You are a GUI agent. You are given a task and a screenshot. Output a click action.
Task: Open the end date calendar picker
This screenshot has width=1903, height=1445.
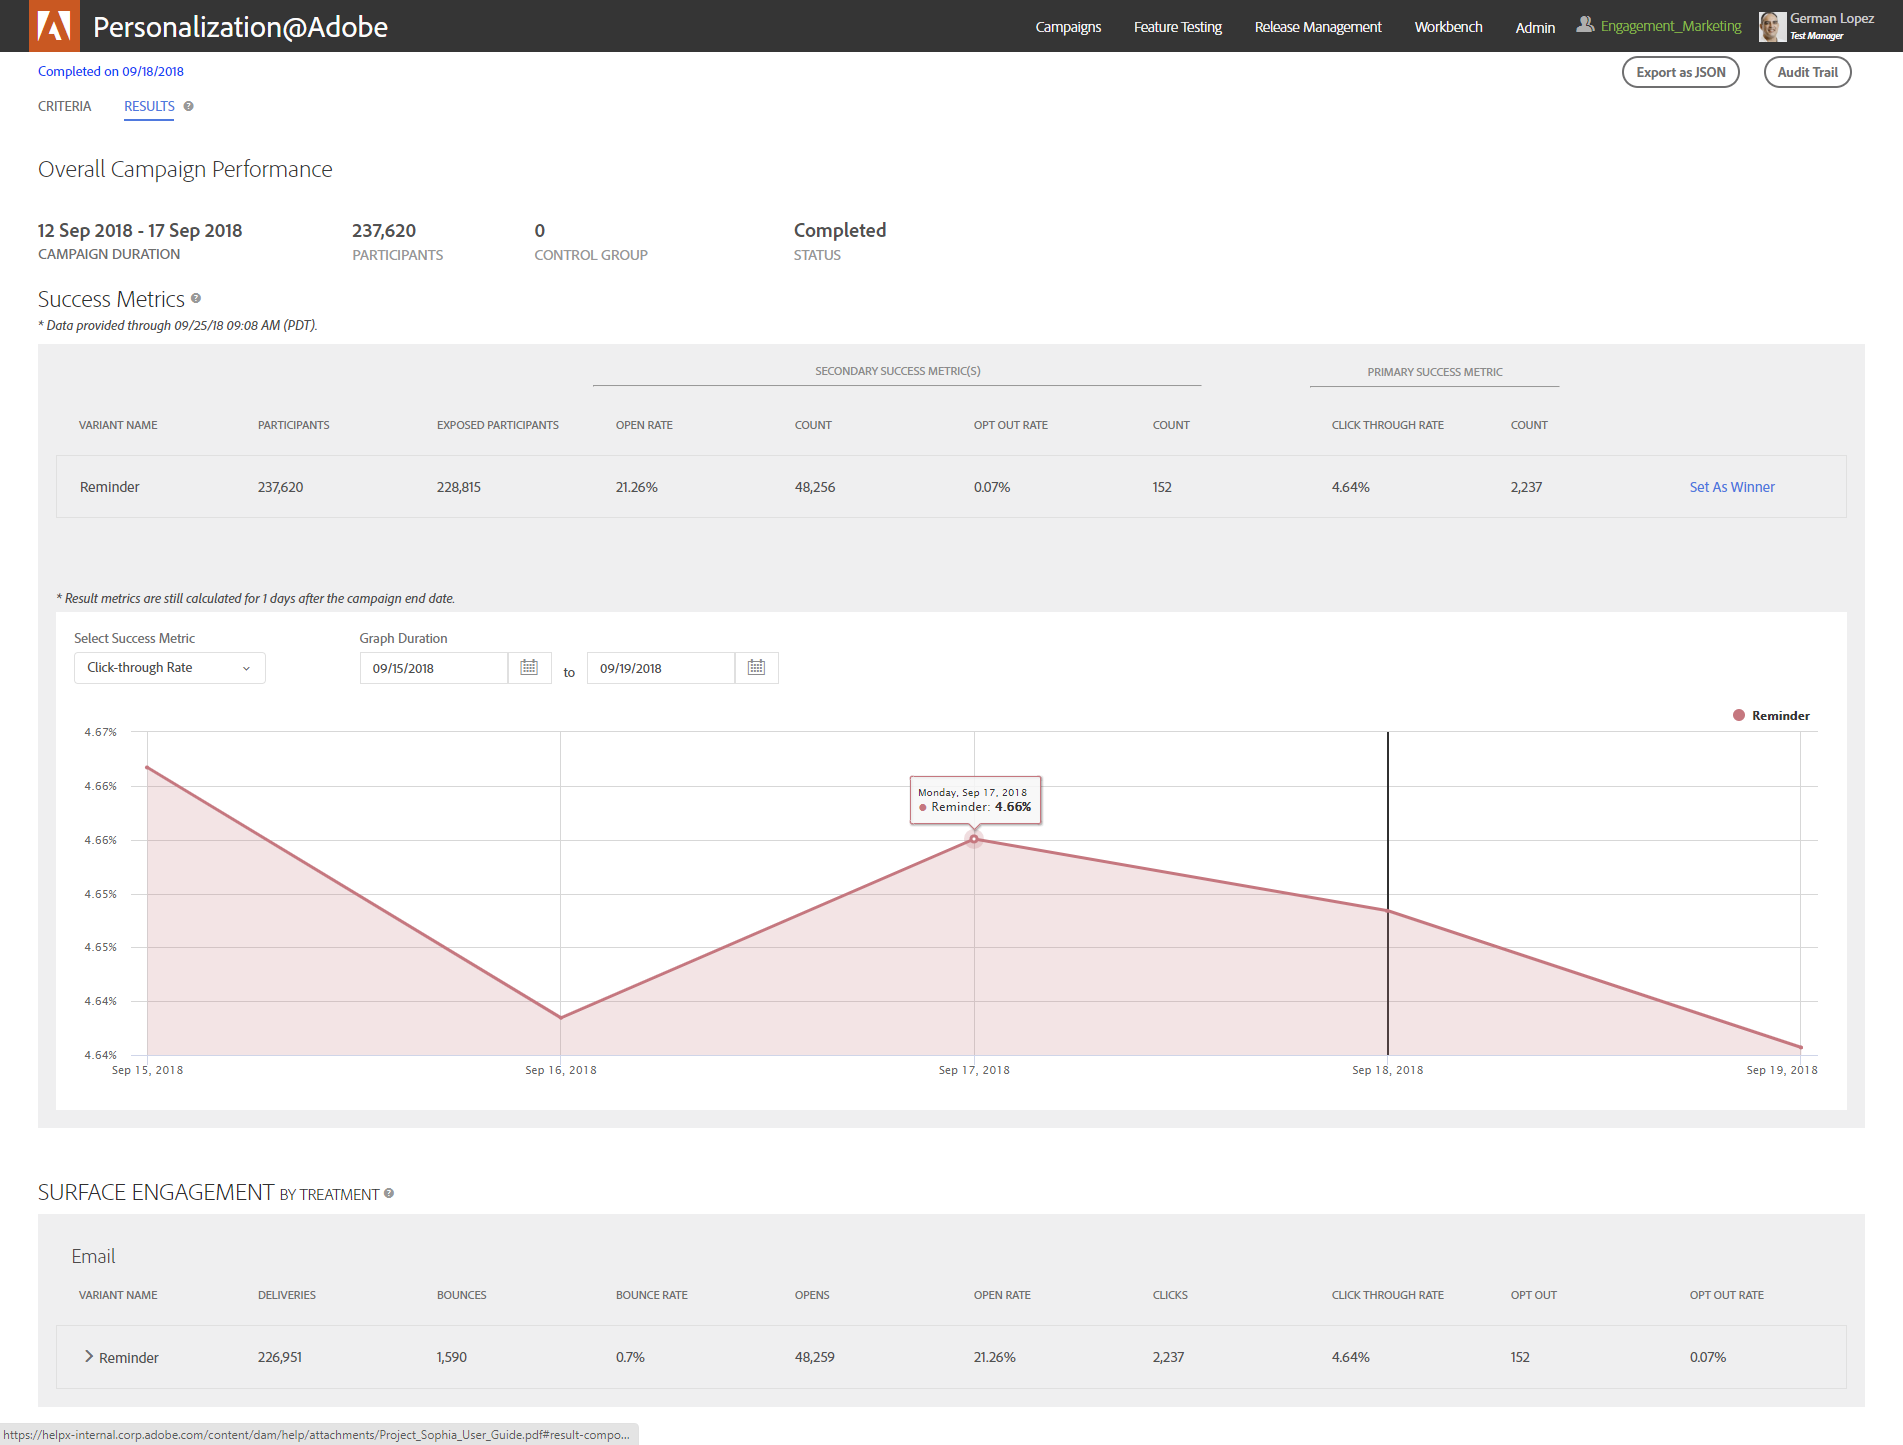(x=756, y=668)
